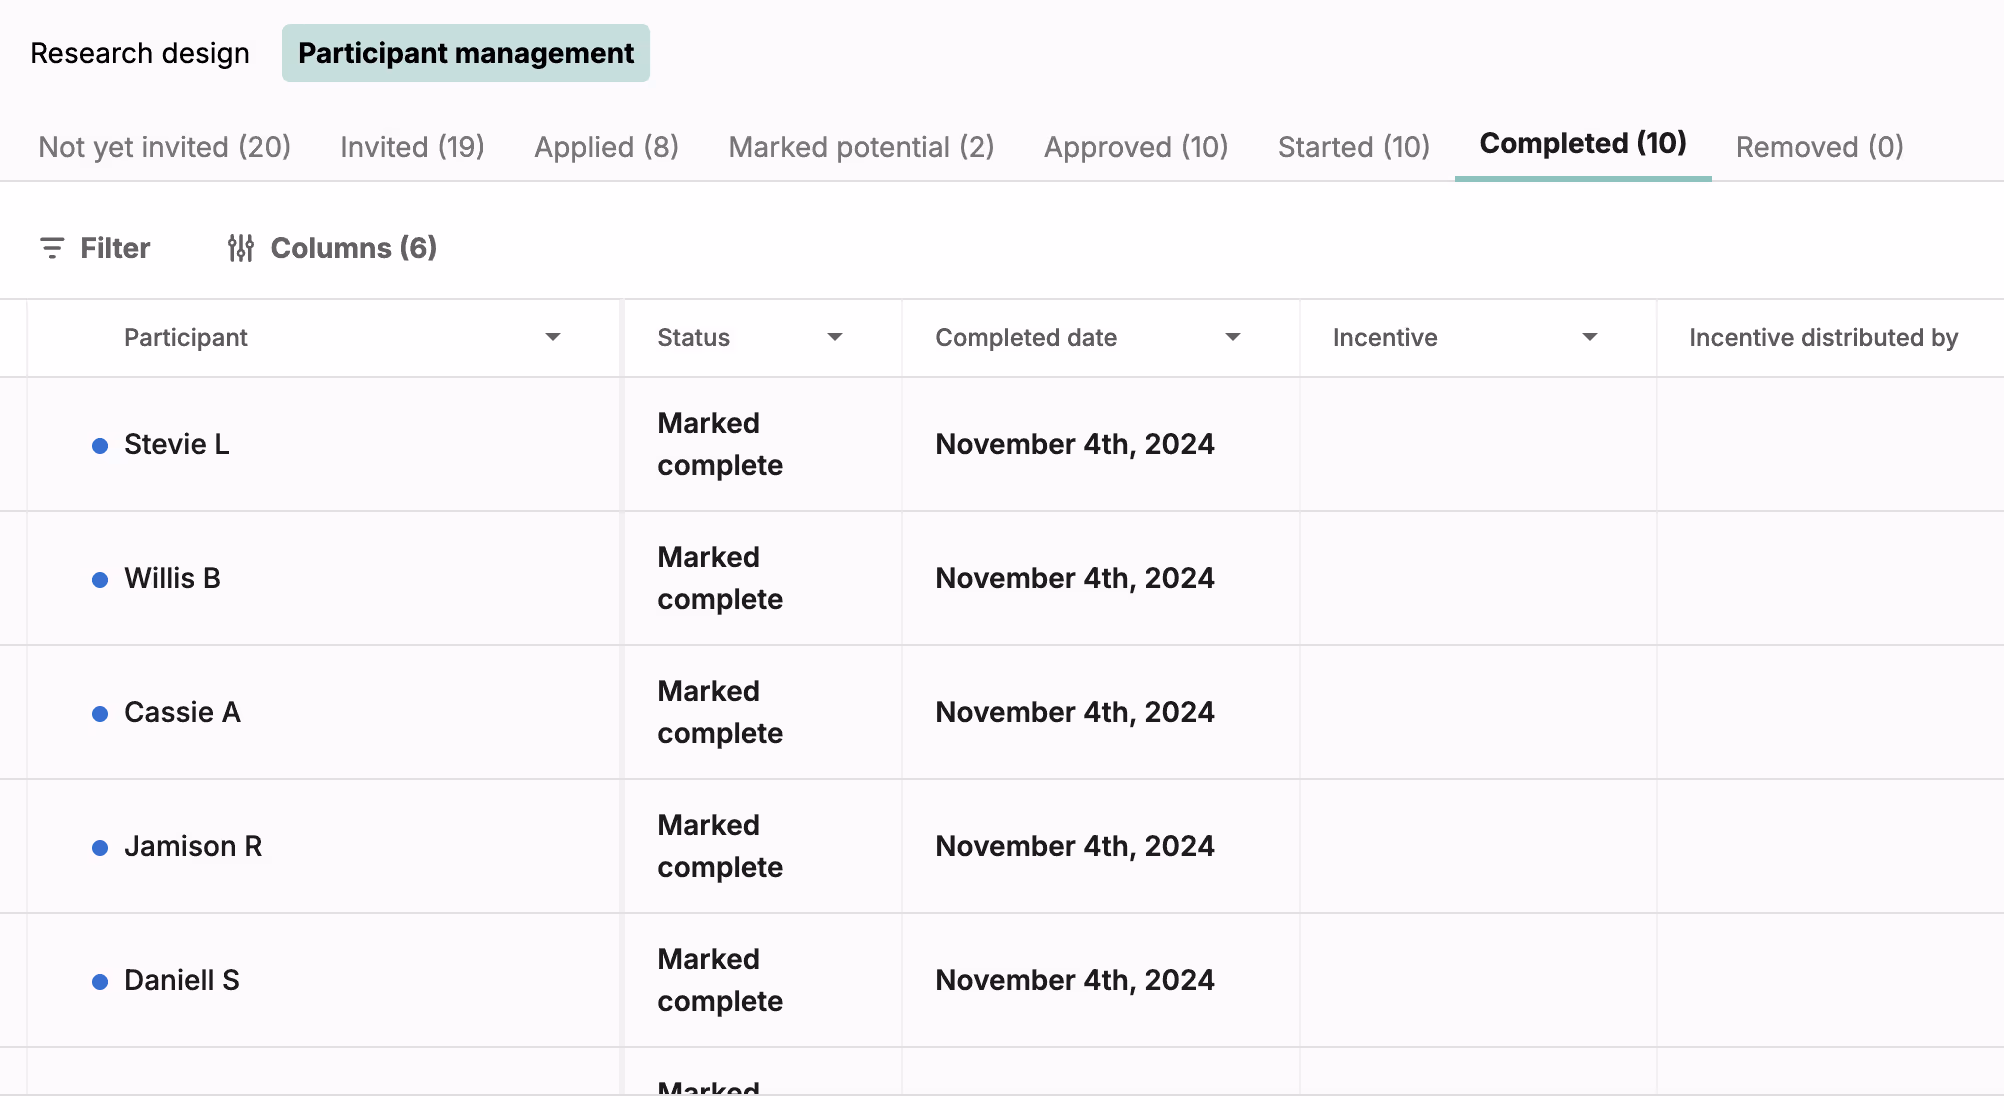
Task: Switch to Research design tab
Action: point(140,53)
